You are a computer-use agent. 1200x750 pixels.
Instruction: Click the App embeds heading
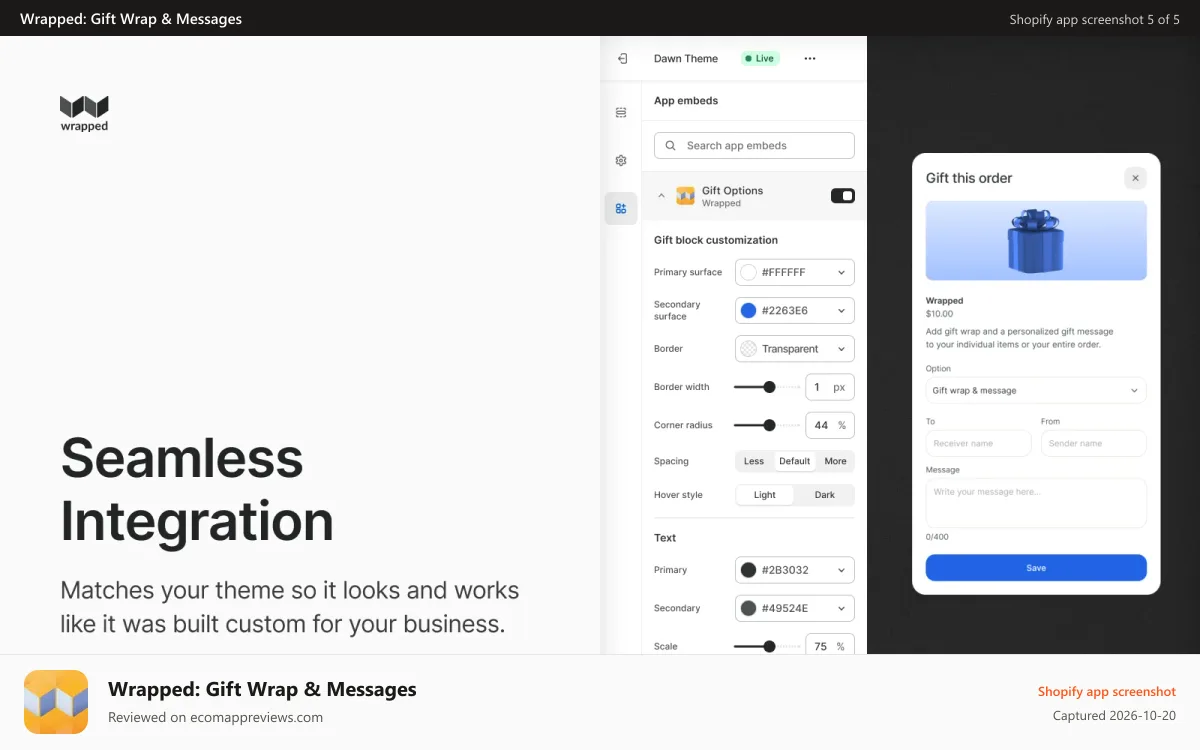click(686, 101)
